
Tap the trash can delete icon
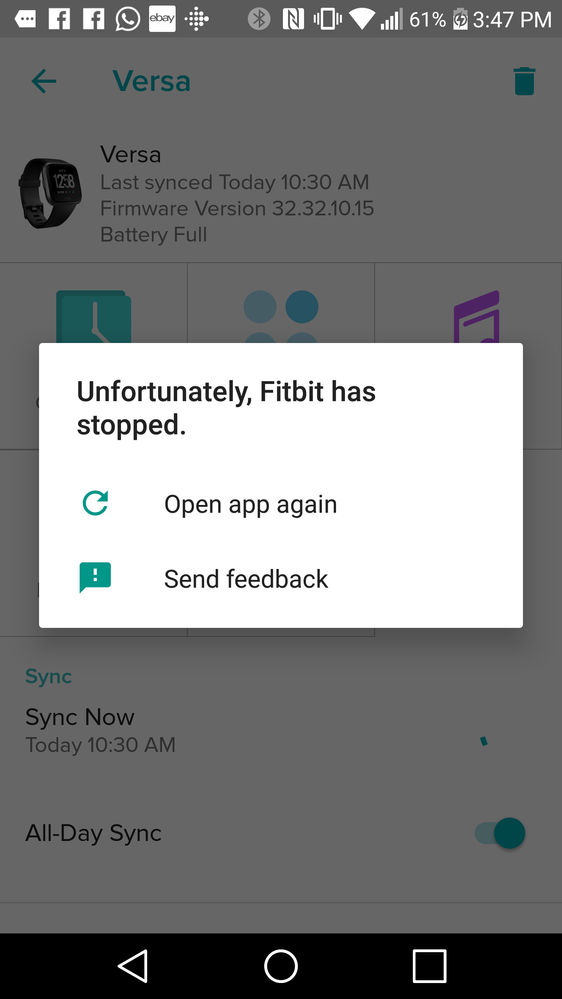(524, 82)
